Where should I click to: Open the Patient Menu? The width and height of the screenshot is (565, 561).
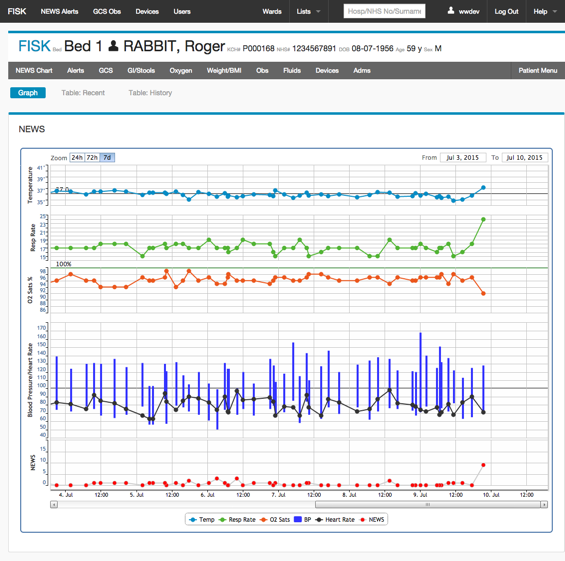click(x=538, y=71)
